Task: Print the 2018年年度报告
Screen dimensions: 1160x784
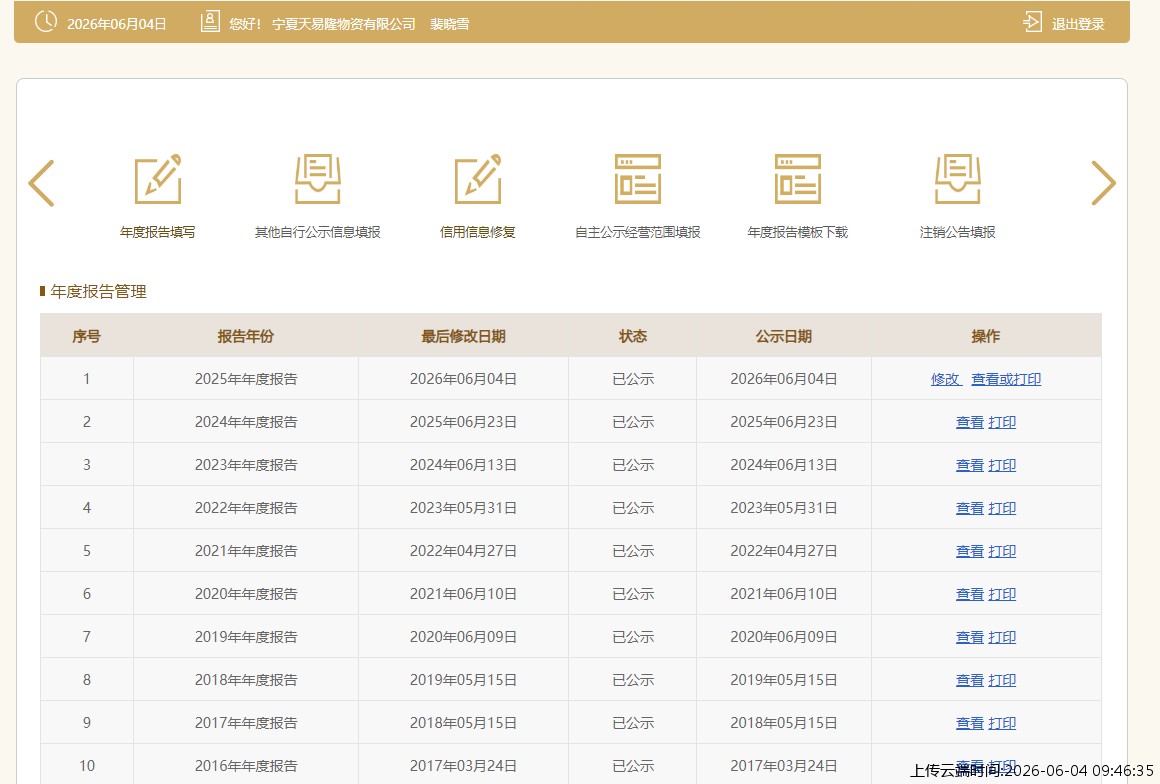Action: click(x=1002, y=680)
